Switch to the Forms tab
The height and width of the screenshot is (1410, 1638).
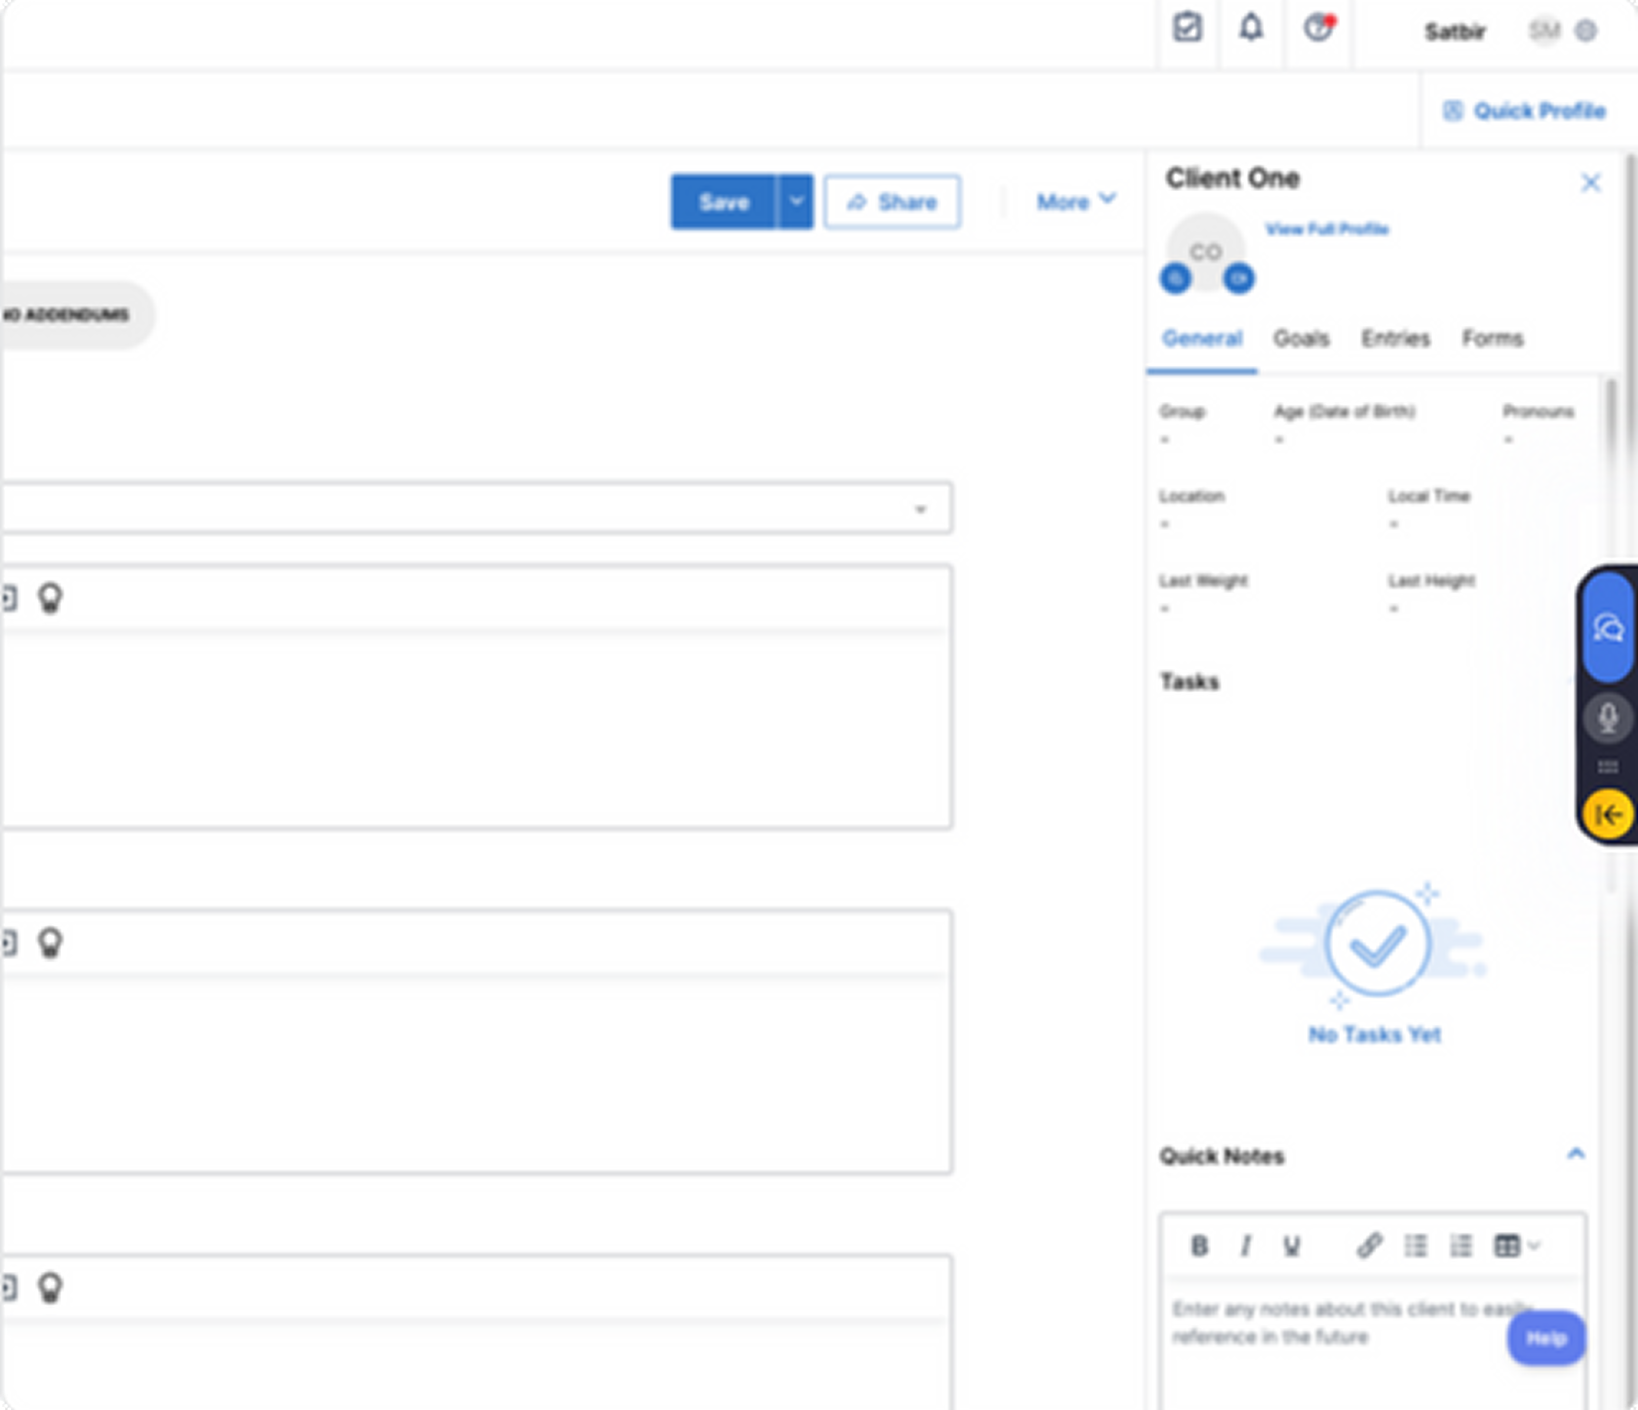[x=1492, y=339]
